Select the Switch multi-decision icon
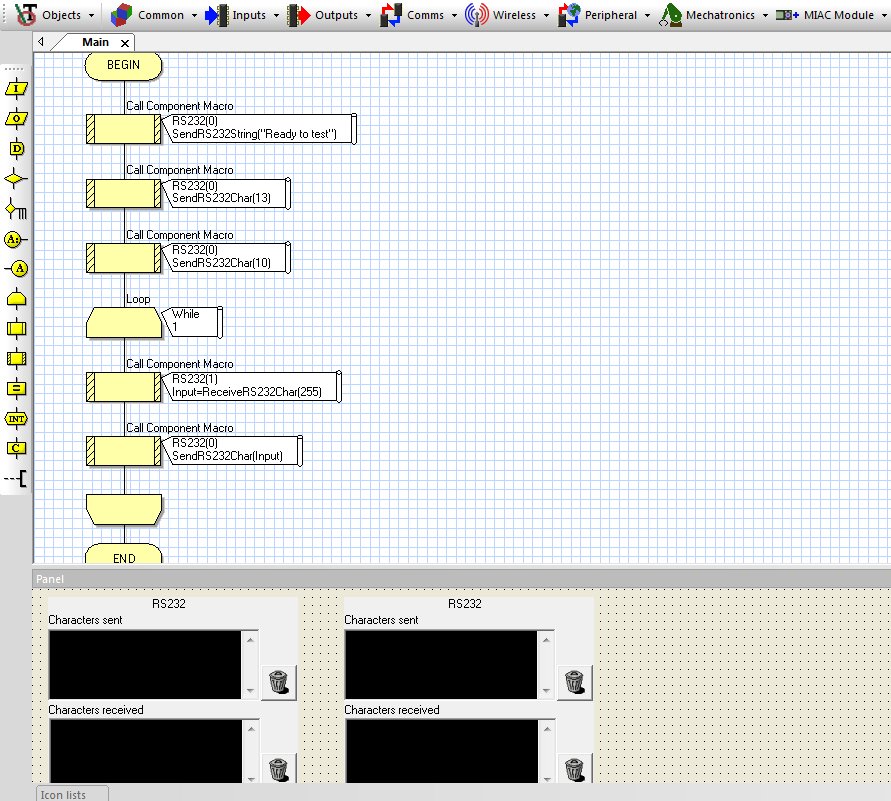Screen dimensions: 891x801 (x=16, y=209)
